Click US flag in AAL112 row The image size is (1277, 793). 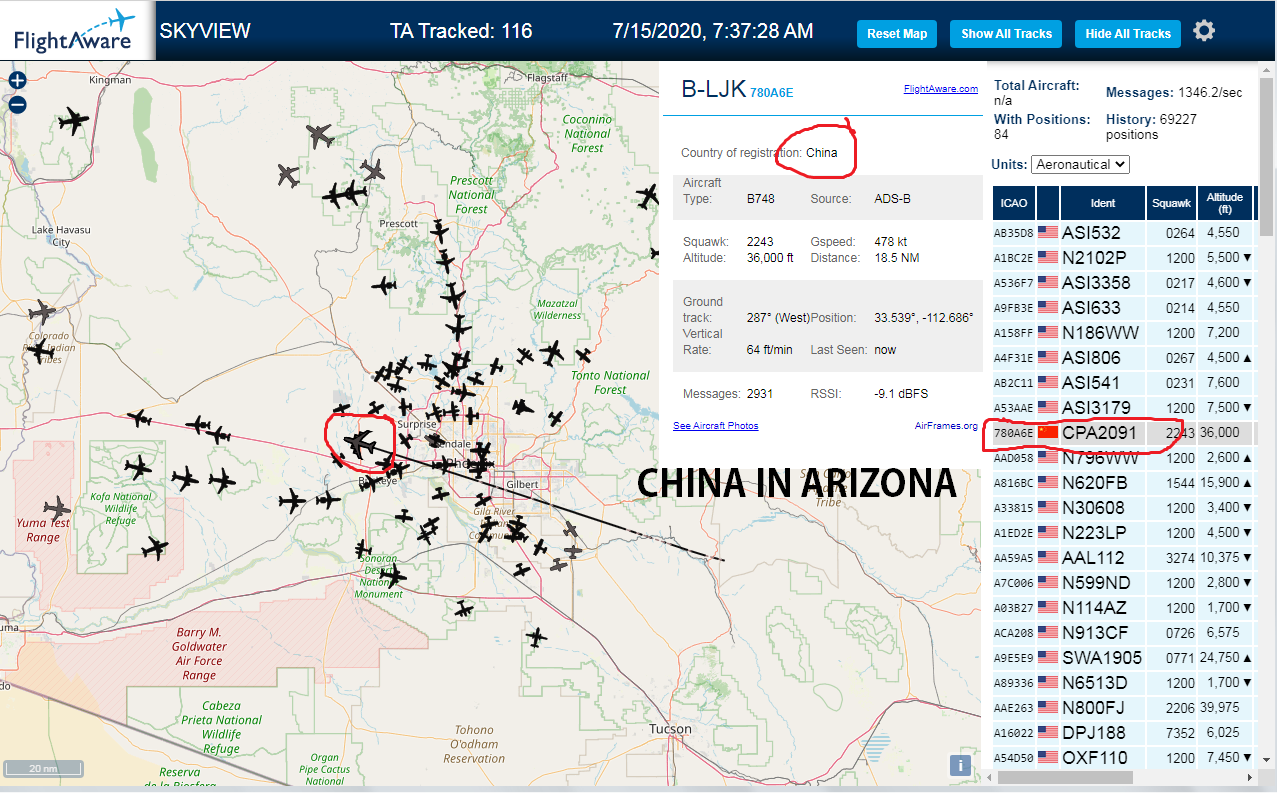(1048, 557)
